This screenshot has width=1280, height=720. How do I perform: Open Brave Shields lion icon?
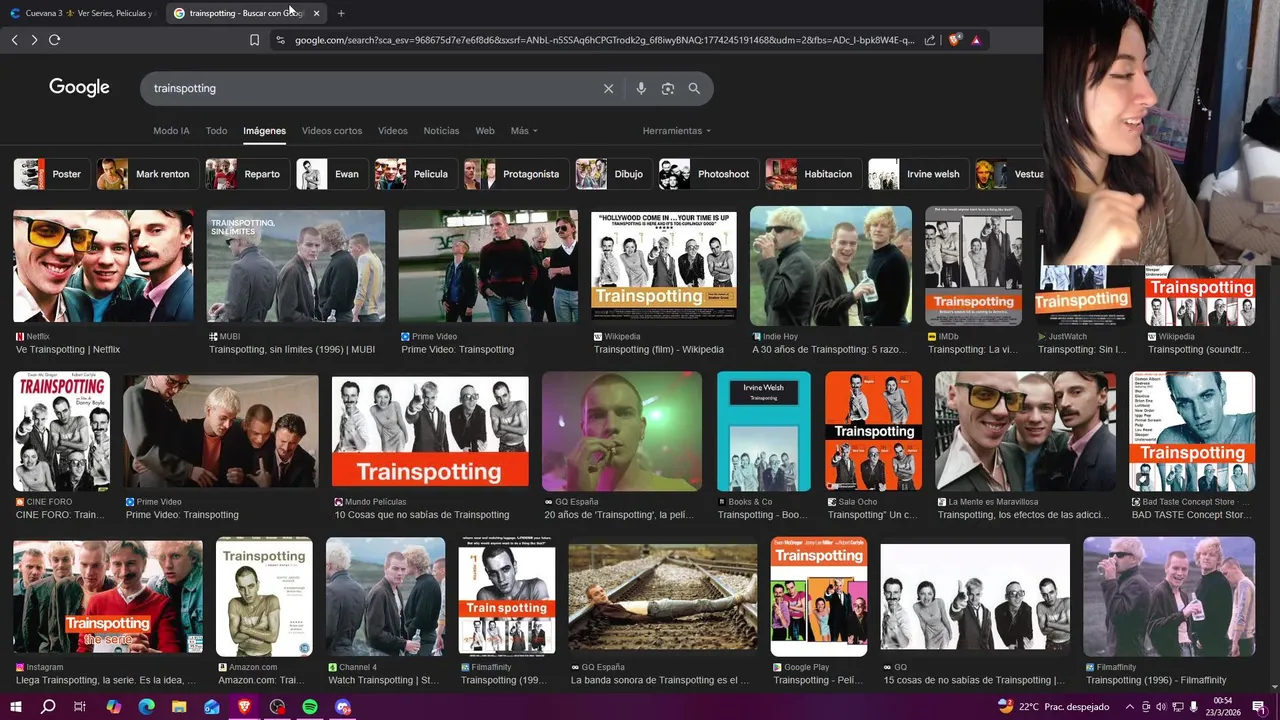tap(954, 40)
